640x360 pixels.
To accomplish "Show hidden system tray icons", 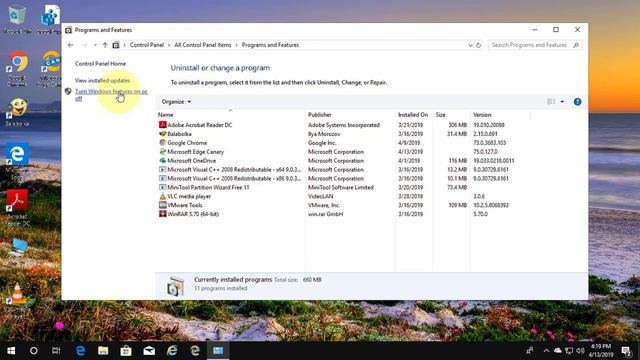I will (546, 351).
